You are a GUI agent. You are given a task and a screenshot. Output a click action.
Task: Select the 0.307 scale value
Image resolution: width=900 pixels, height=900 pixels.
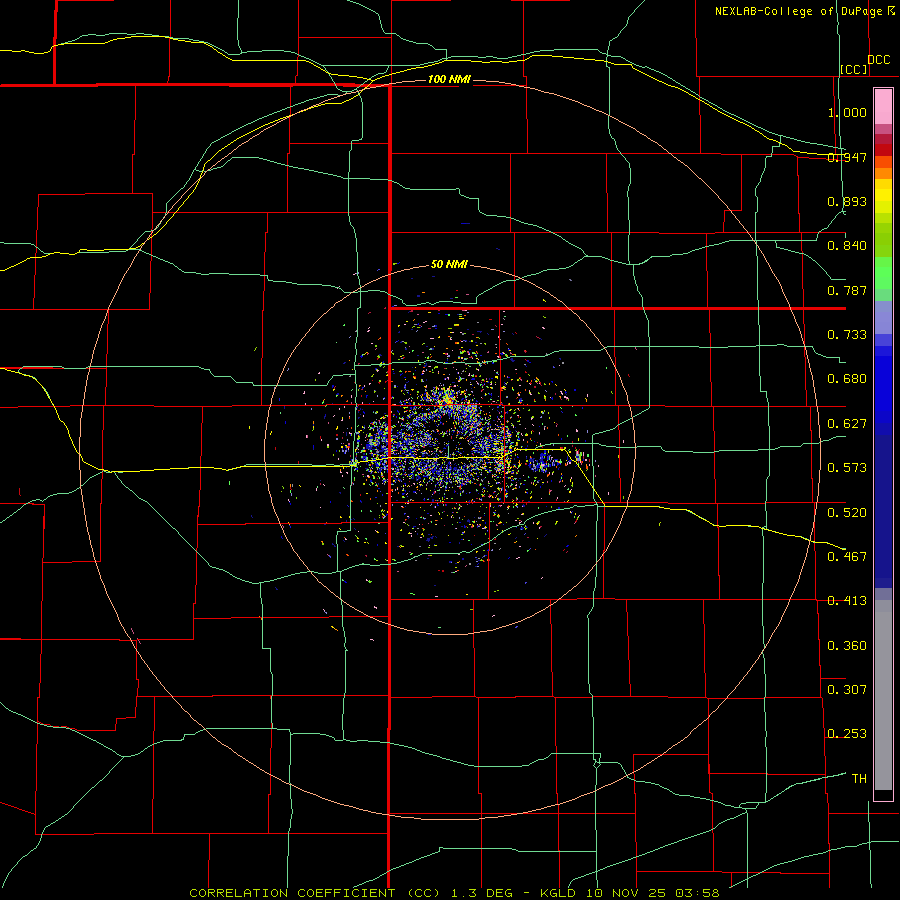(847, 690)
